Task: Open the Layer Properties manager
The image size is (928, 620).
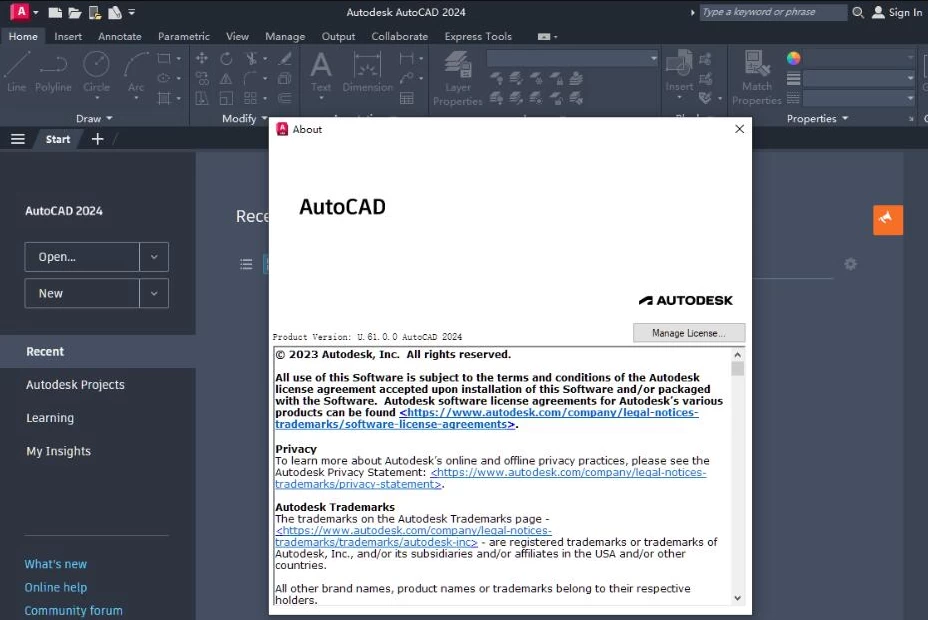Action: click(458, 80)
